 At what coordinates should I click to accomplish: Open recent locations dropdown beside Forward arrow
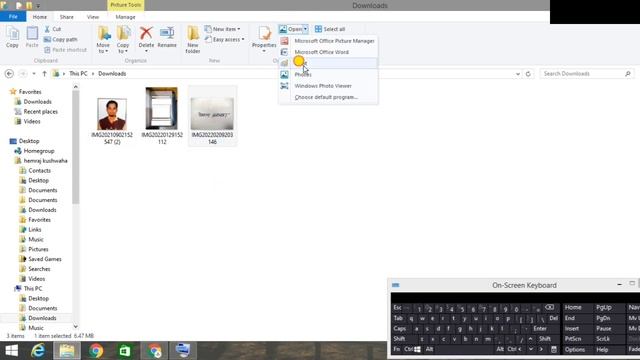point(34,74)
